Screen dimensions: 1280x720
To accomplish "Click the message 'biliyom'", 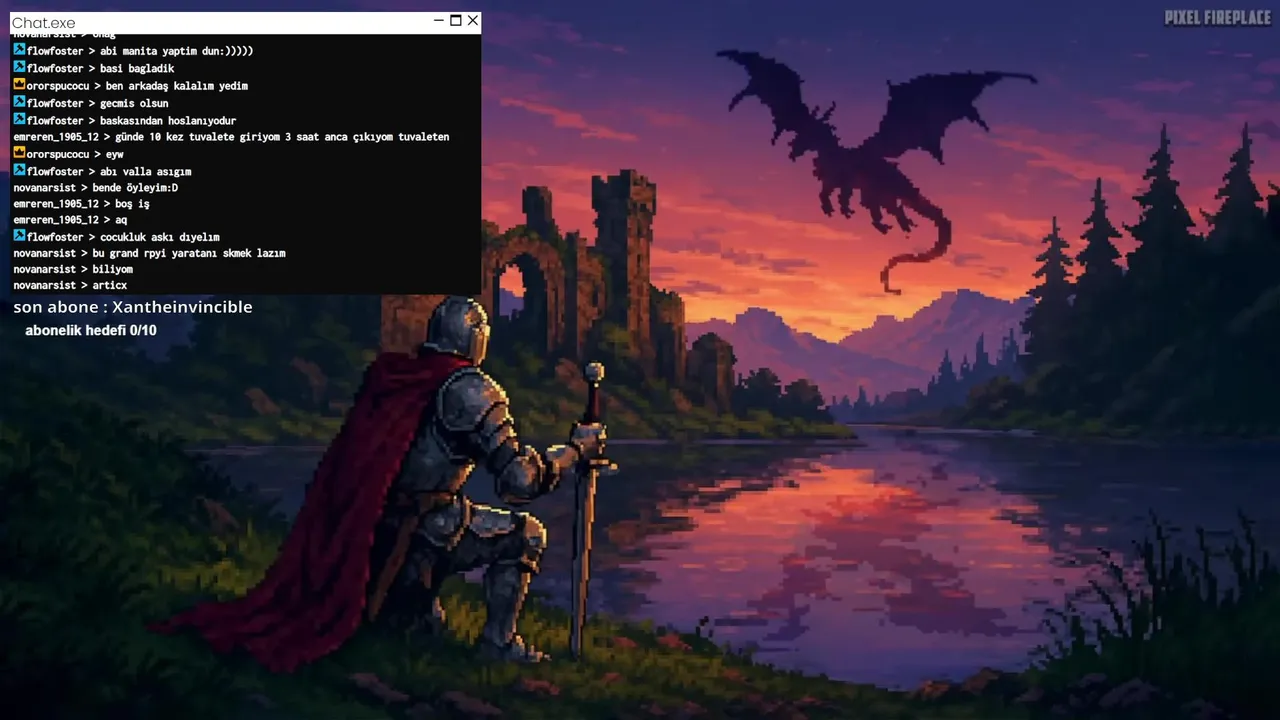I will 112,269.
